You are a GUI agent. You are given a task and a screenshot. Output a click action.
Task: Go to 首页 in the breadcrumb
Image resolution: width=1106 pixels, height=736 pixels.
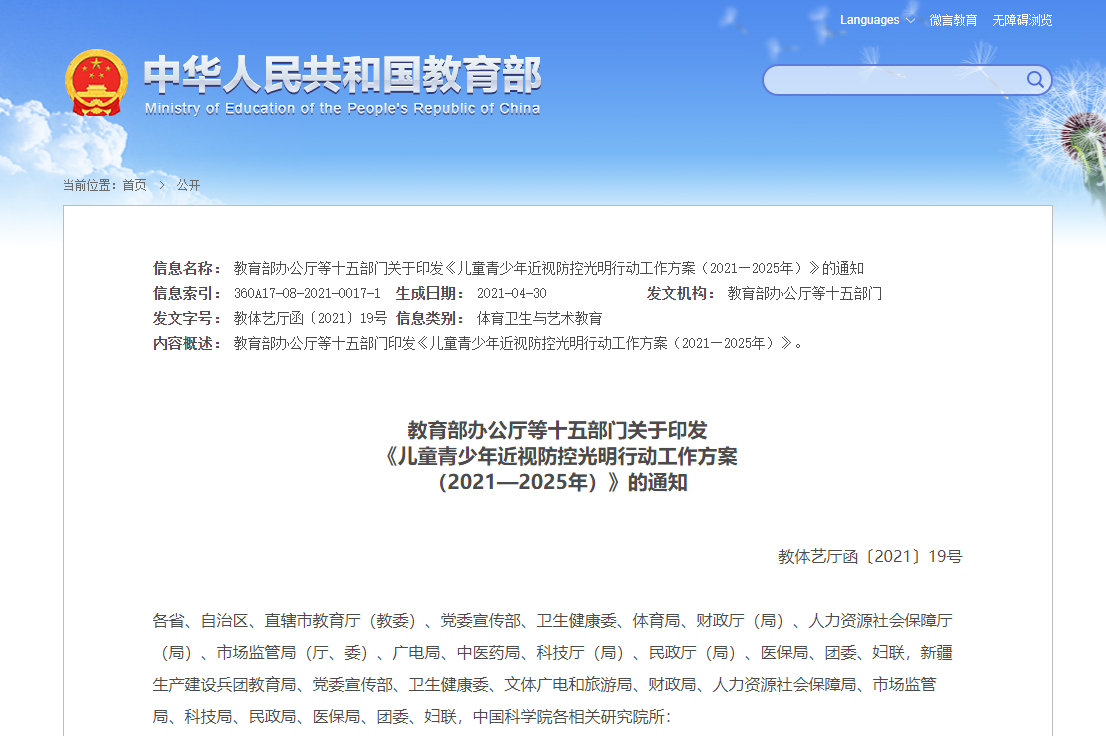(134, 185)
